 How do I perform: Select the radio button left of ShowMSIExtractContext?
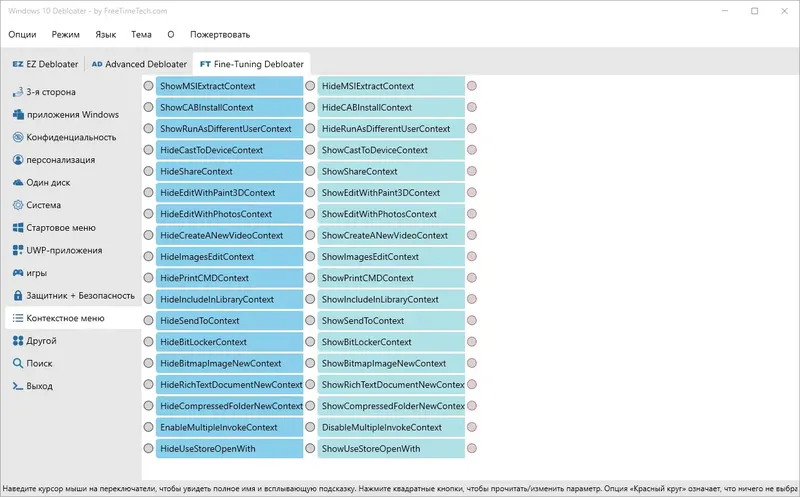(x=149, y=87)
